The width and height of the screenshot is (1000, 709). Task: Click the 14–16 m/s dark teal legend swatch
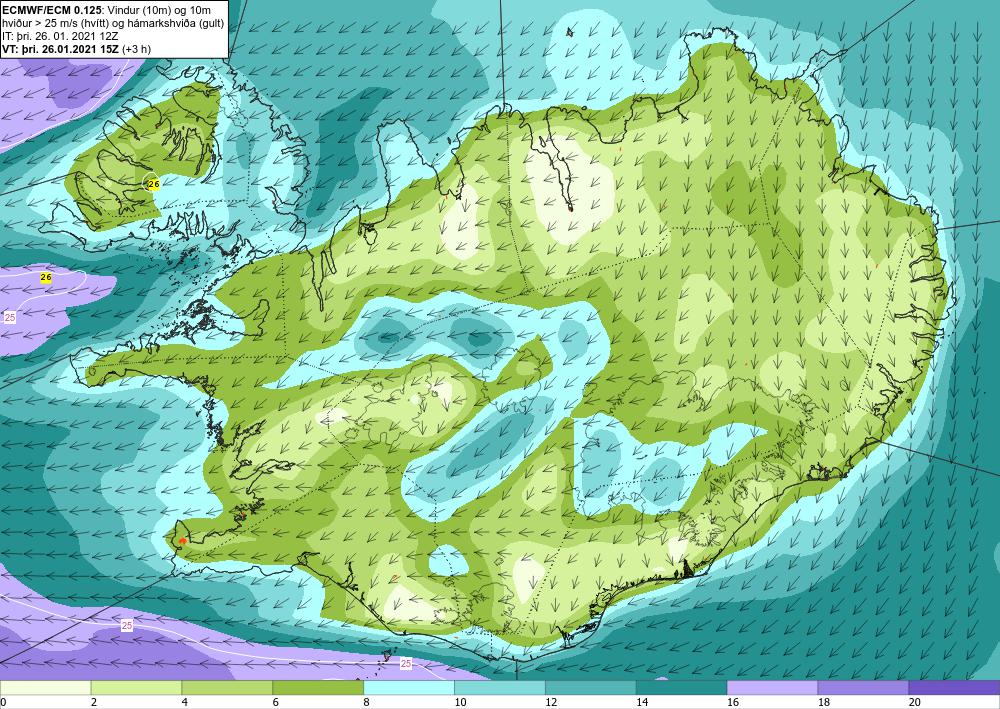coord(682,688)
